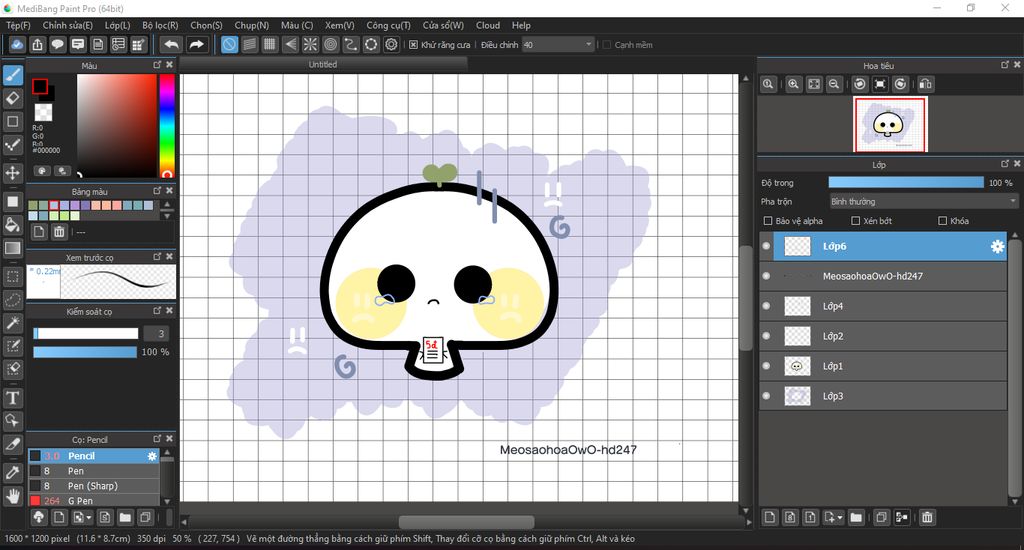
Task: Open the Pha trộn blend mode dropdown
Action: click(923, 201)
